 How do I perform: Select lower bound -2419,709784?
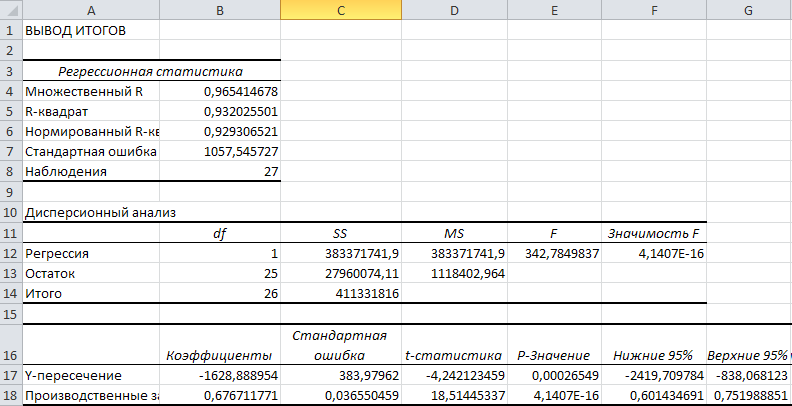(x=654, y=375)
